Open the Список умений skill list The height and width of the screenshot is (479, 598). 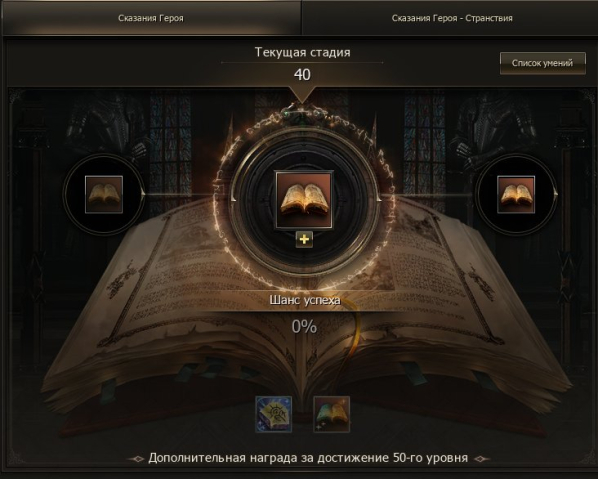point(542,63)
